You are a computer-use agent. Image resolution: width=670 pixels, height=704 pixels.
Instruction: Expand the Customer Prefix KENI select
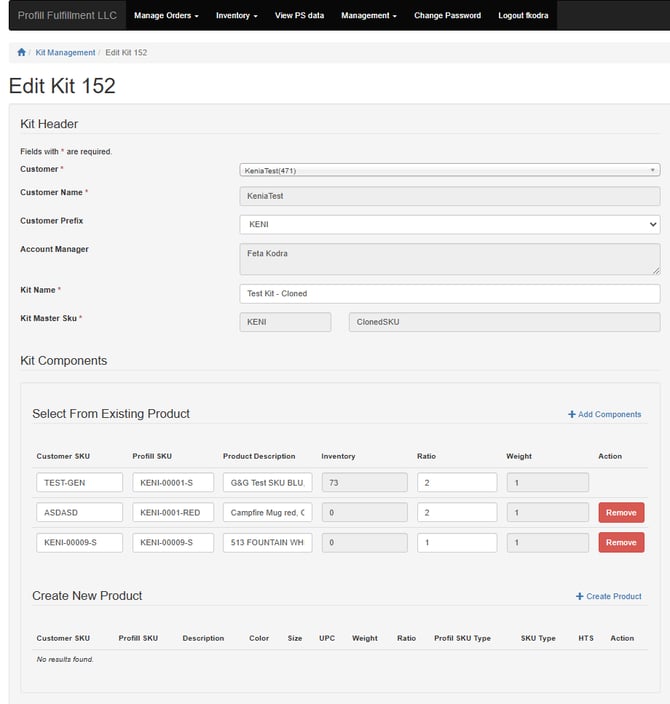click(449, 225)
